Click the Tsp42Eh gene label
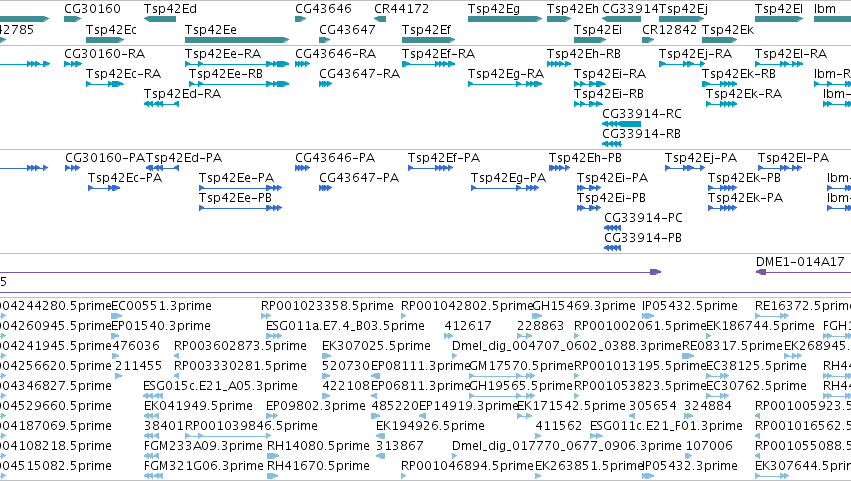Viewport: 851px width, 481px height. click(573, 9)
